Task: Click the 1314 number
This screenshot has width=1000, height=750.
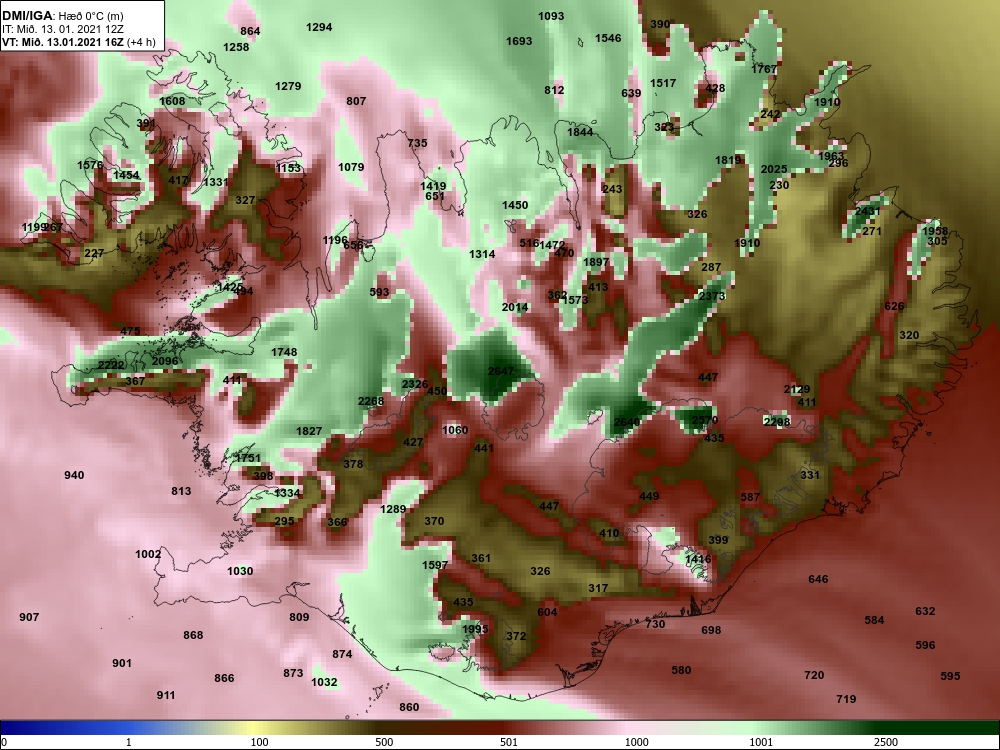Action: 482,254
